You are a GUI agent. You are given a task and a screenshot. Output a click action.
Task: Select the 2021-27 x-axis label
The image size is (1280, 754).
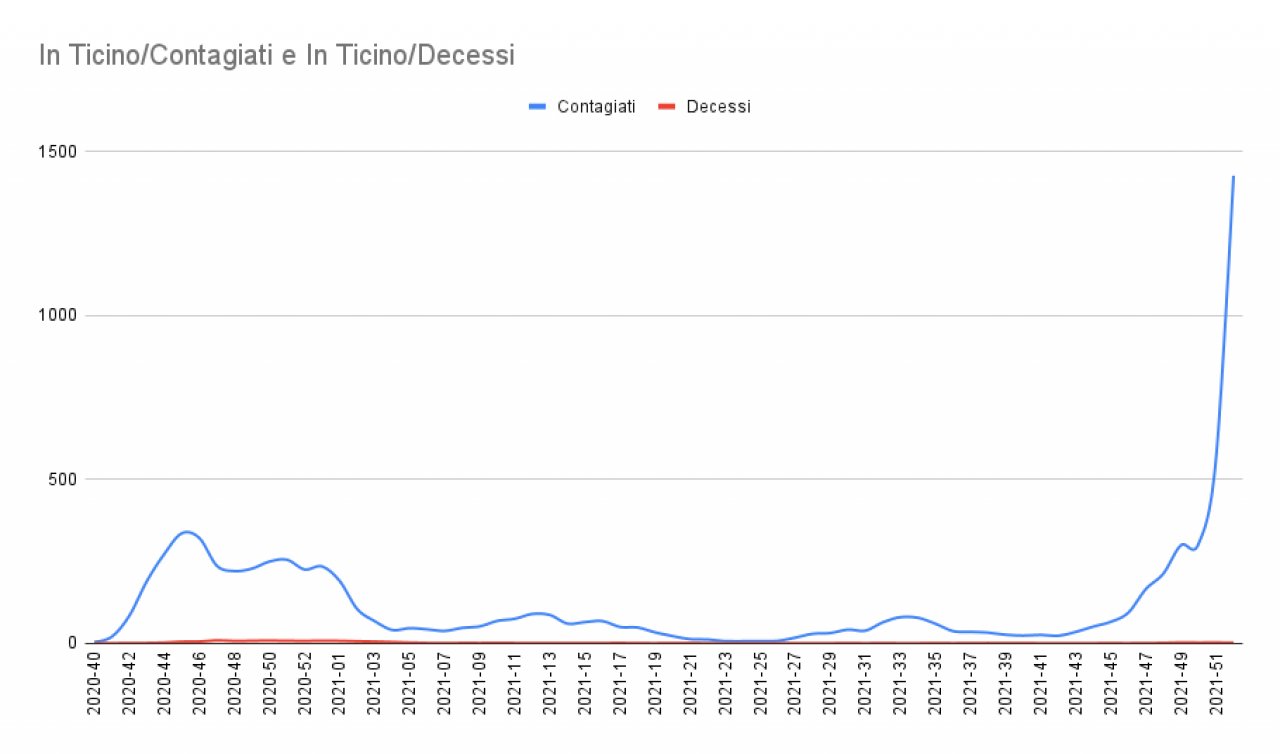tap(795, 683)
